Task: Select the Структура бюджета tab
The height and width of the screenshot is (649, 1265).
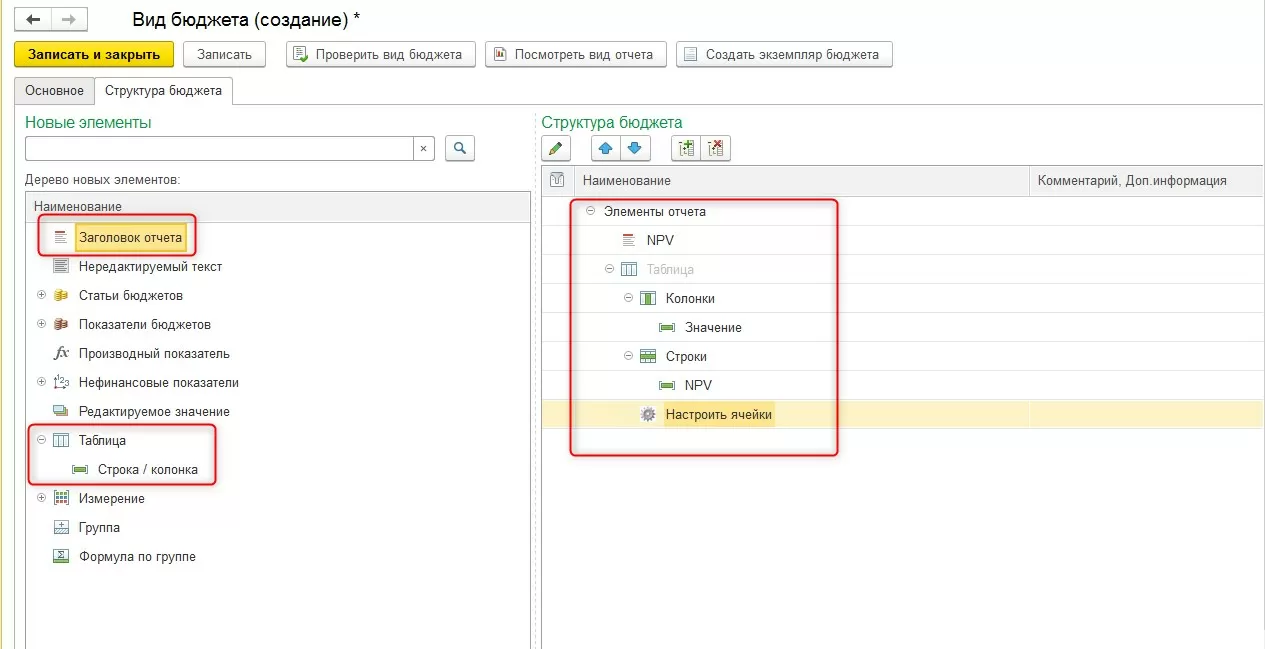Action: coord(163,90)
